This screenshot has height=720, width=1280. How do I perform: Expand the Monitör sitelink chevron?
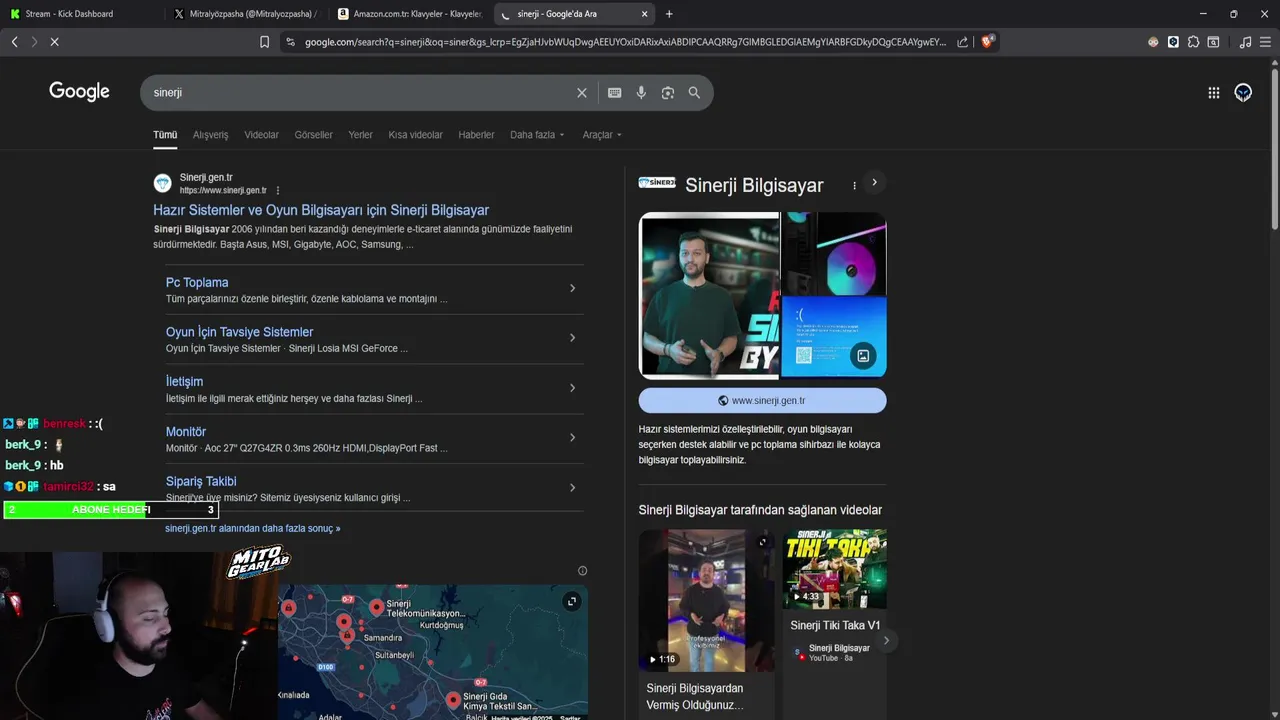[572, 438]
